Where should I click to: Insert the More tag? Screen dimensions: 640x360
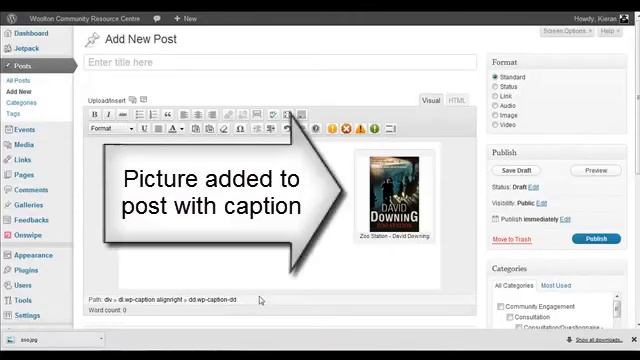click(x=257, y=115)
